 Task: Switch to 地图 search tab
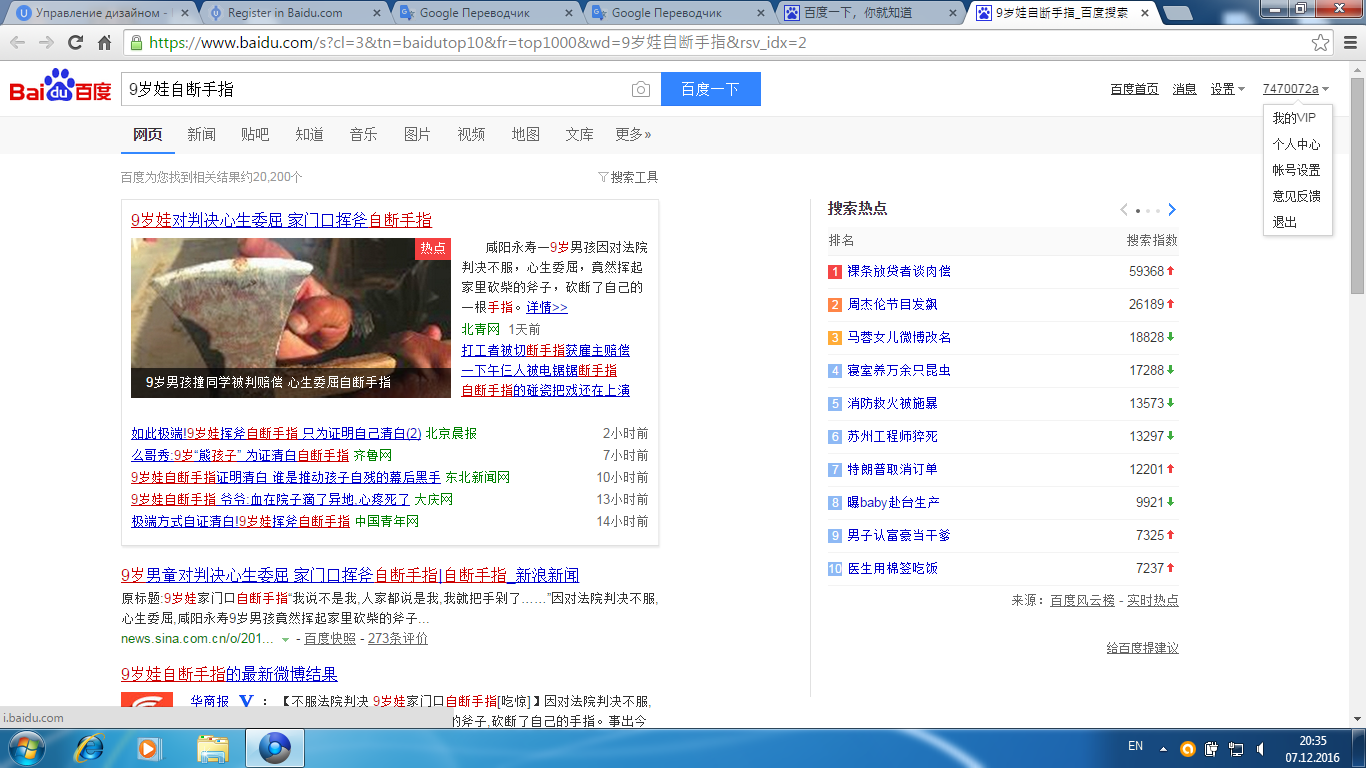coord(525,134)
